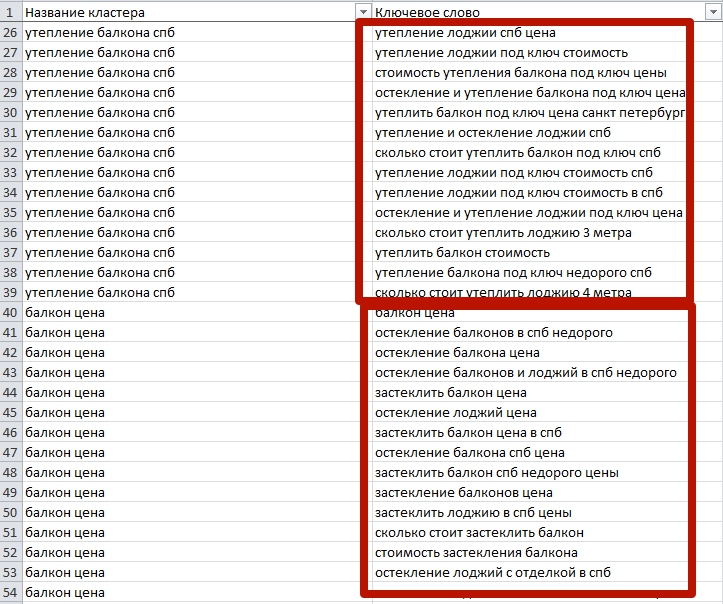This screenshot has height=604, width=723.
Task: Open the filter dropdown for Название кластера
Action: pos(363,12)
